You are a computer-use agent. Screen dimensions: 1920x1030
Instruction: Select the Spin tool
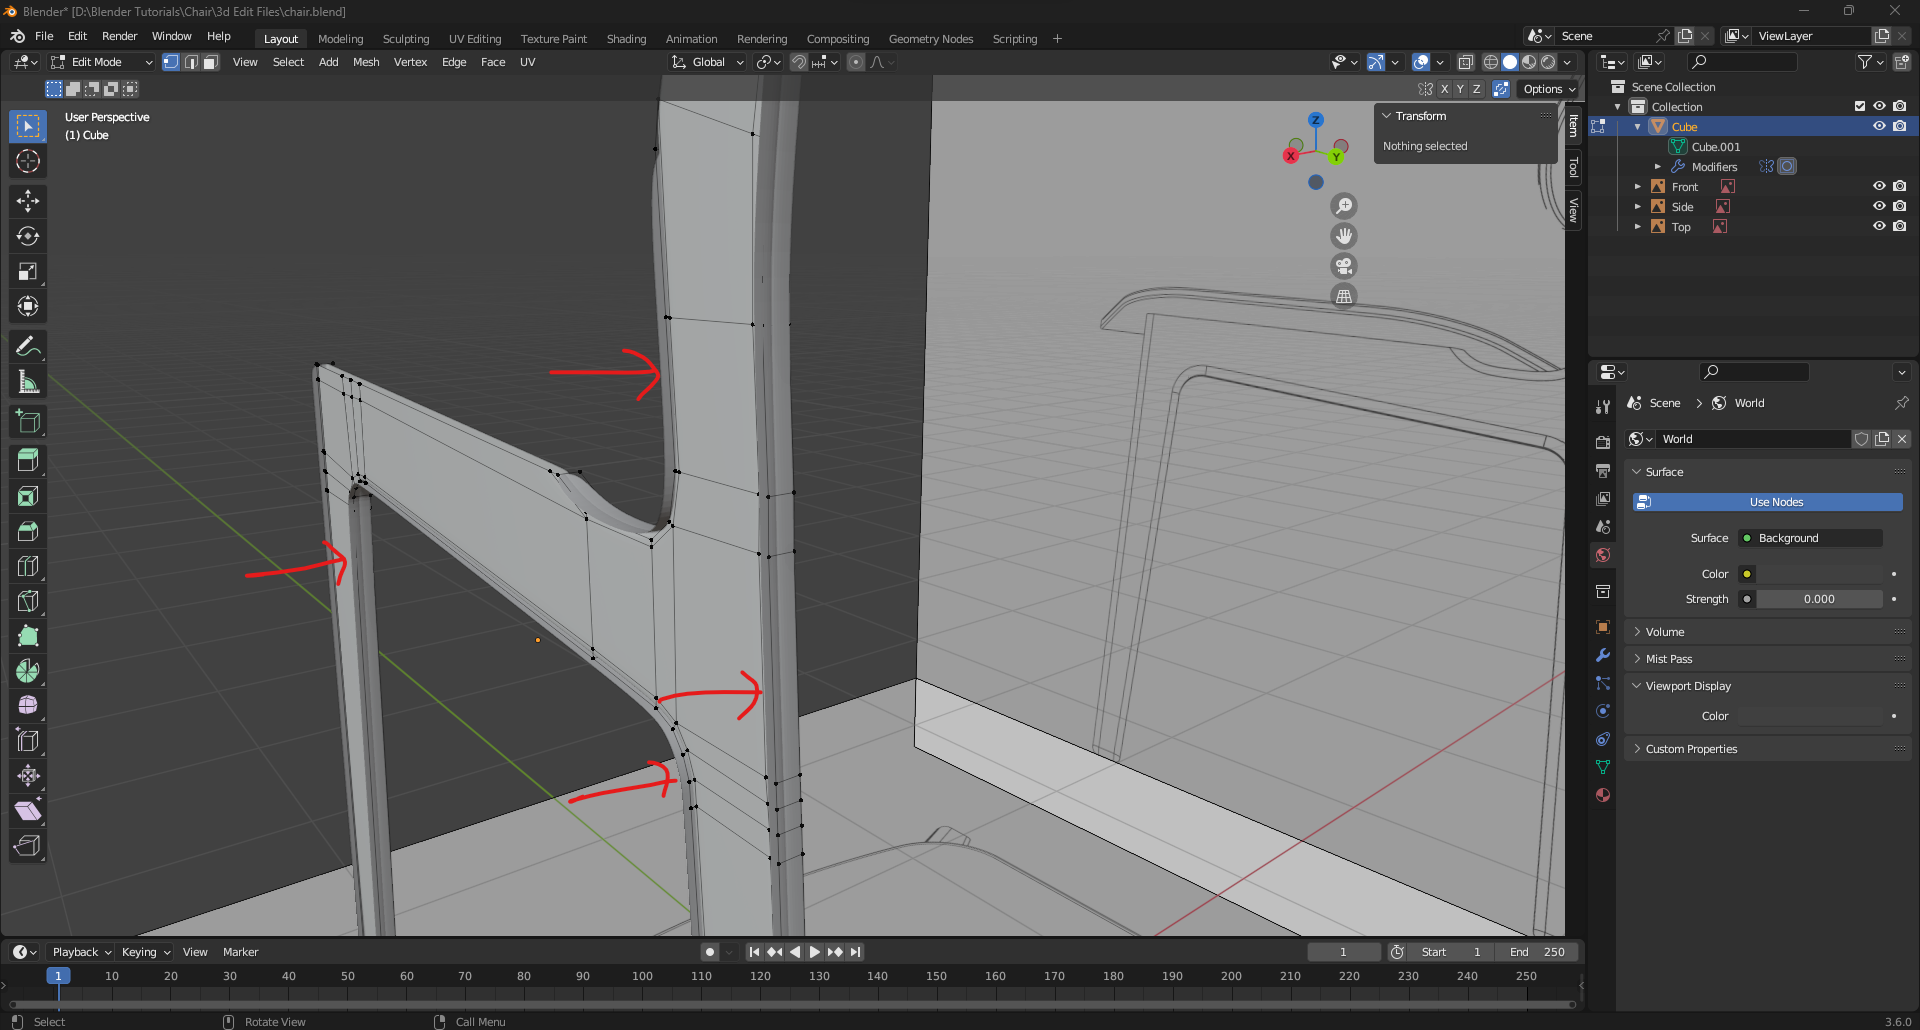28,671
